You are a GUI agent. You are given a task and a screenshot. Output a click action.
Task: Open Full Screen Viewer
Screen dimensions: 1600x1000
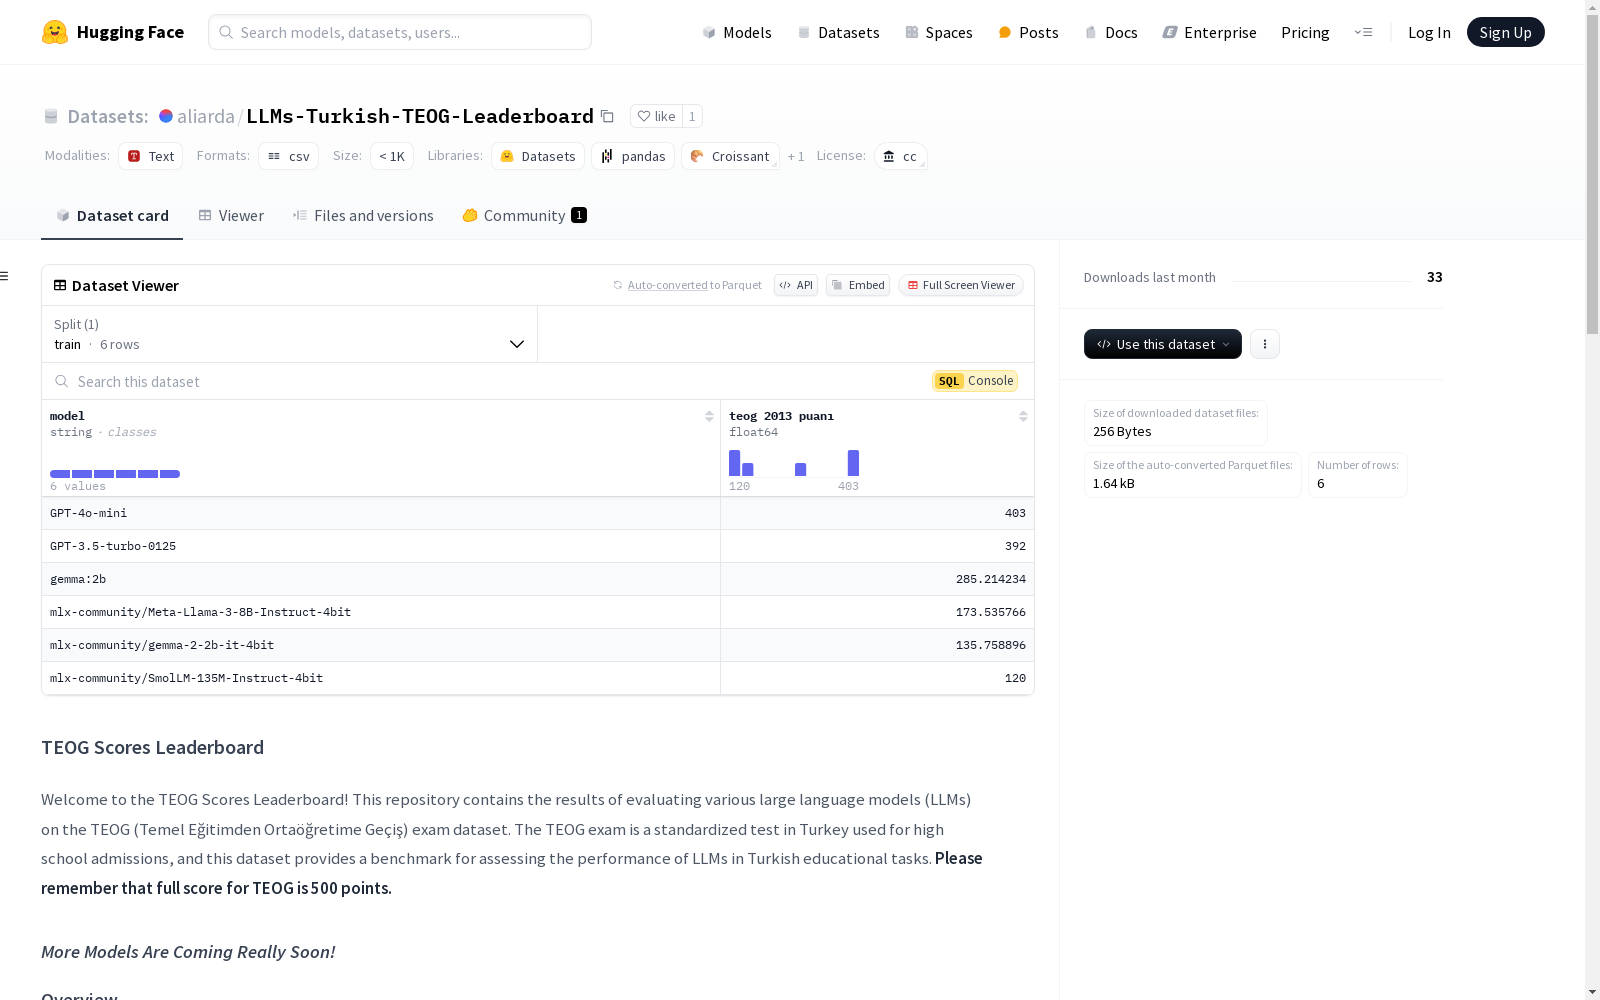(961, 285)
